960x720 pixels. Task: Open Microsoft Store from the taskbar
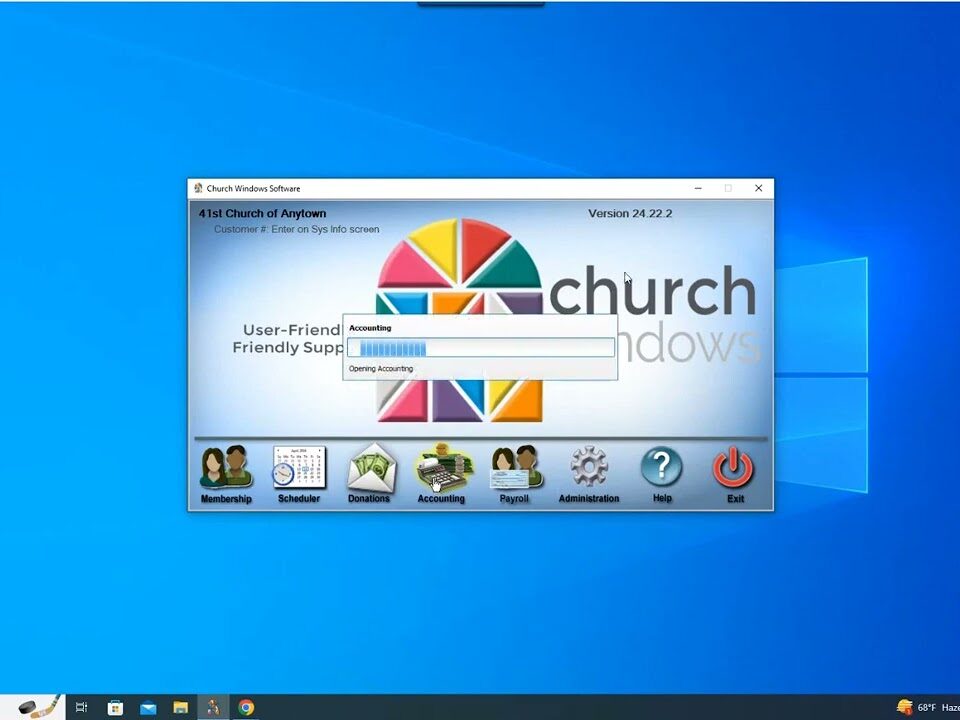pos(115,708)
